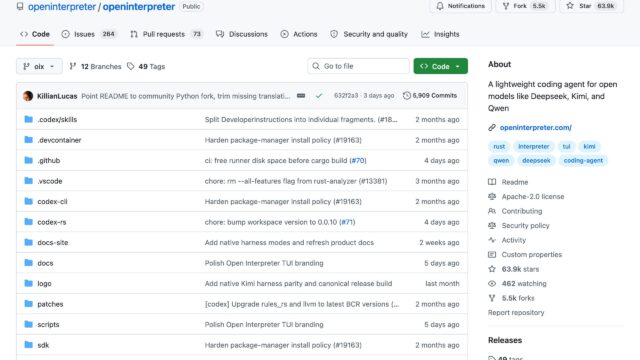Select the deepseek topic tag
This screenshot has width=640, height=360.
(536, 160)
